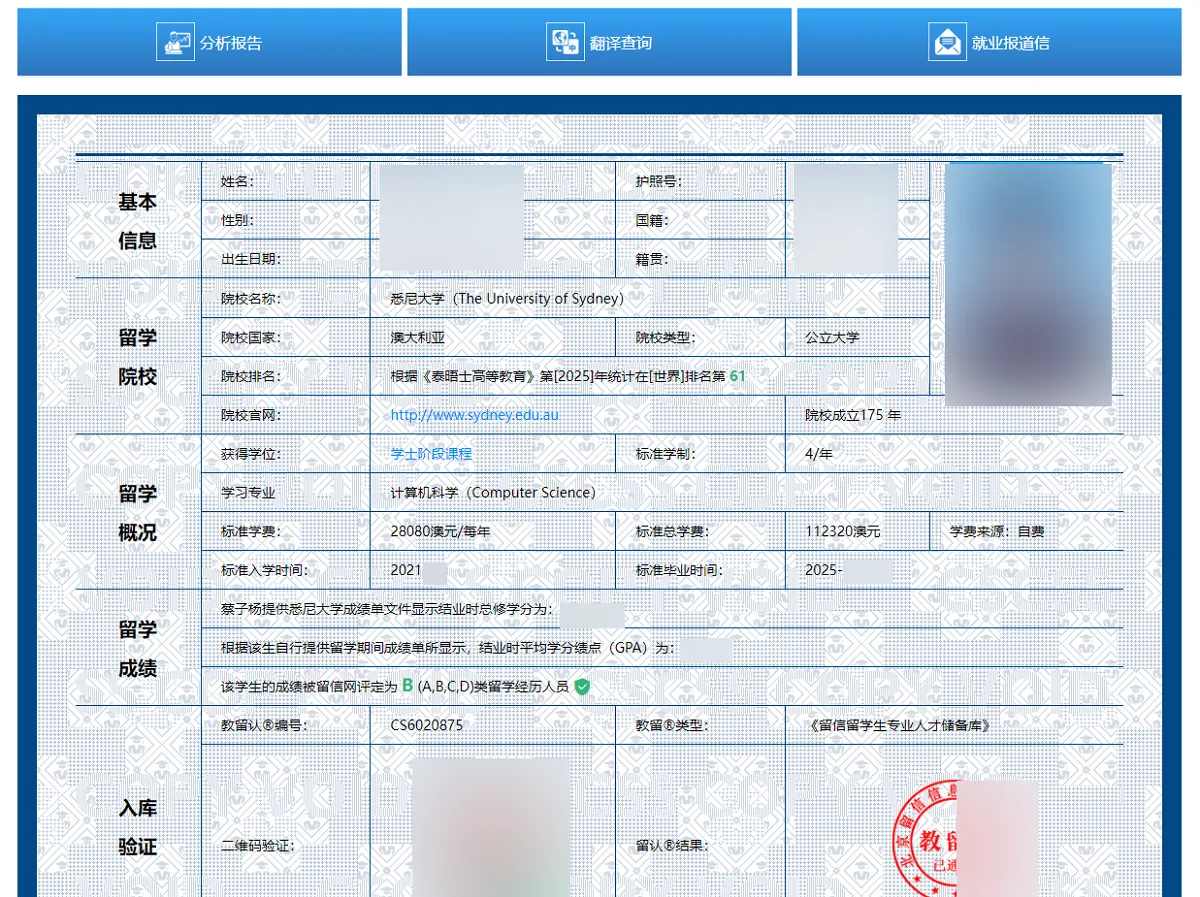Click the blurred QR code image
The height and width of the screenshot is (897, 1200).
[x=490, y=828]
